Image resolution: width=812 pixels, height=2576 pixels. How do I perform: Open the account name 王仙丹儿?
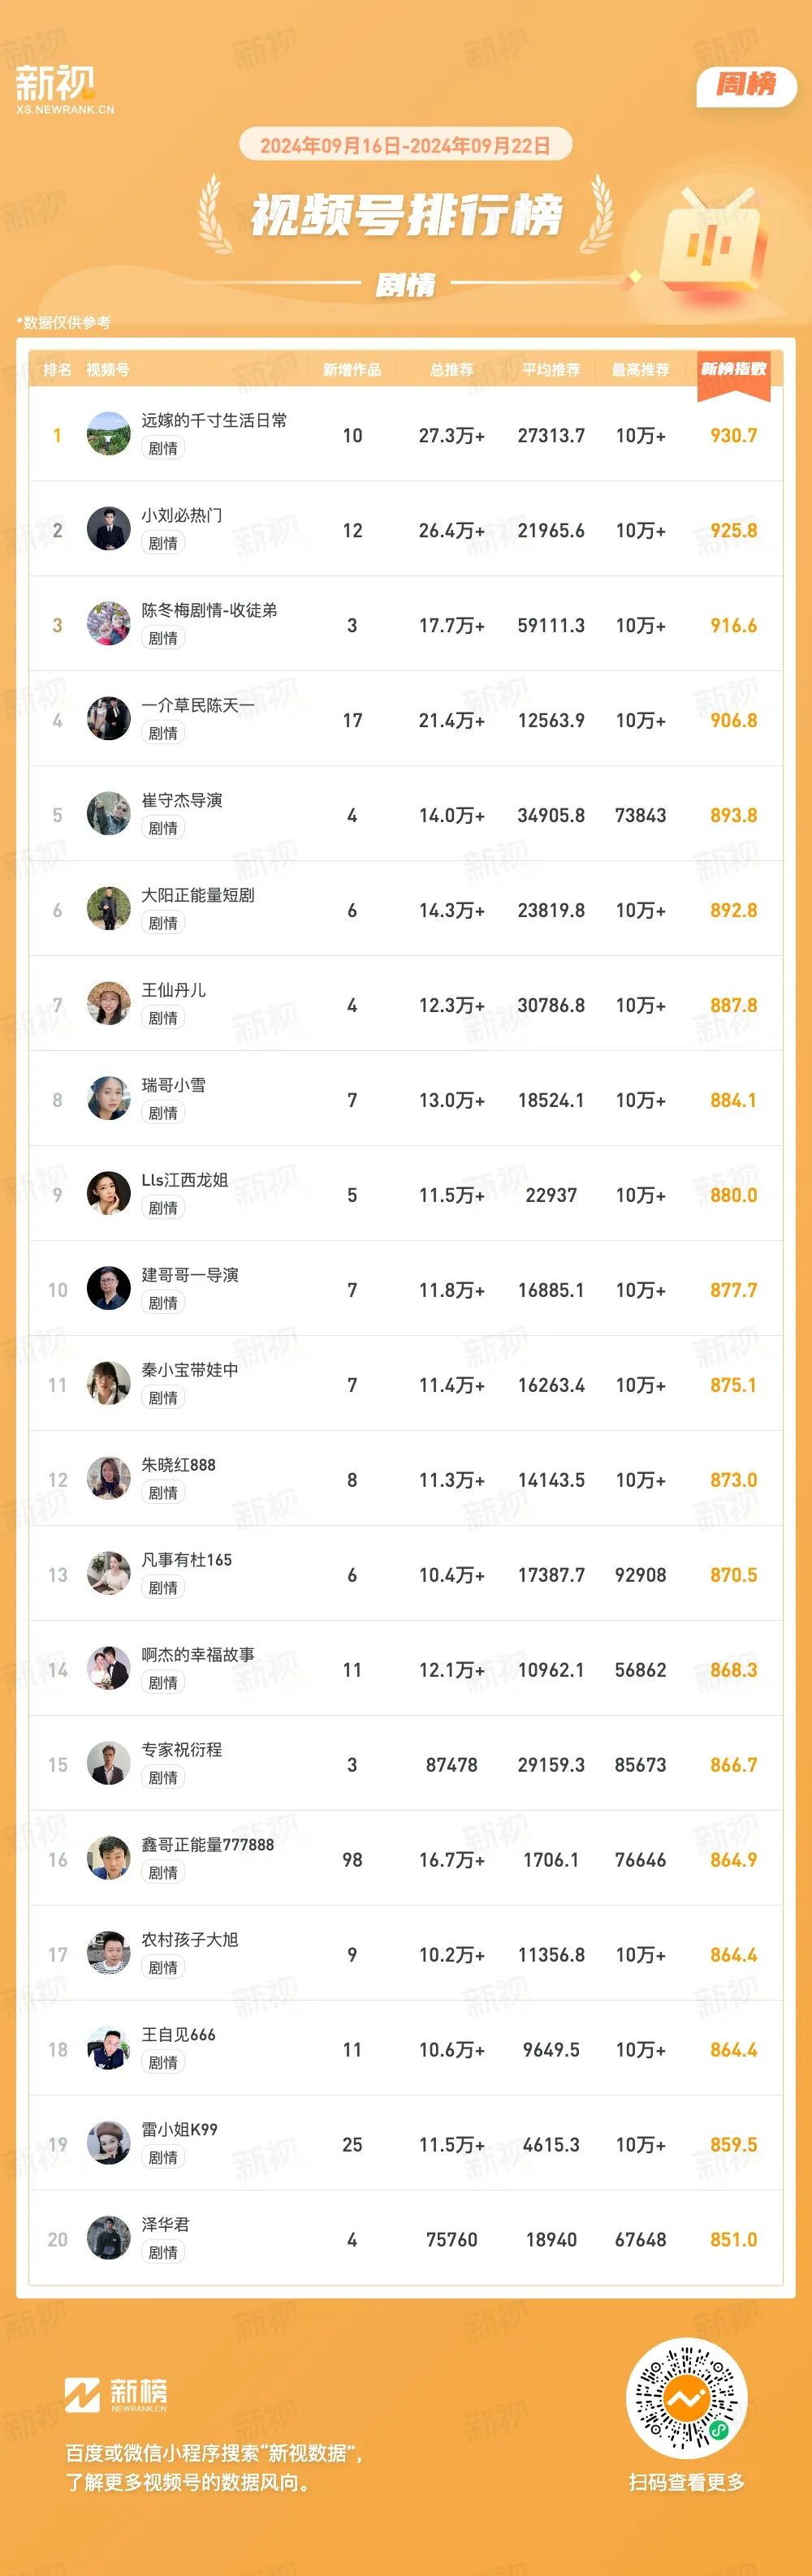click(x=174, y=990)
